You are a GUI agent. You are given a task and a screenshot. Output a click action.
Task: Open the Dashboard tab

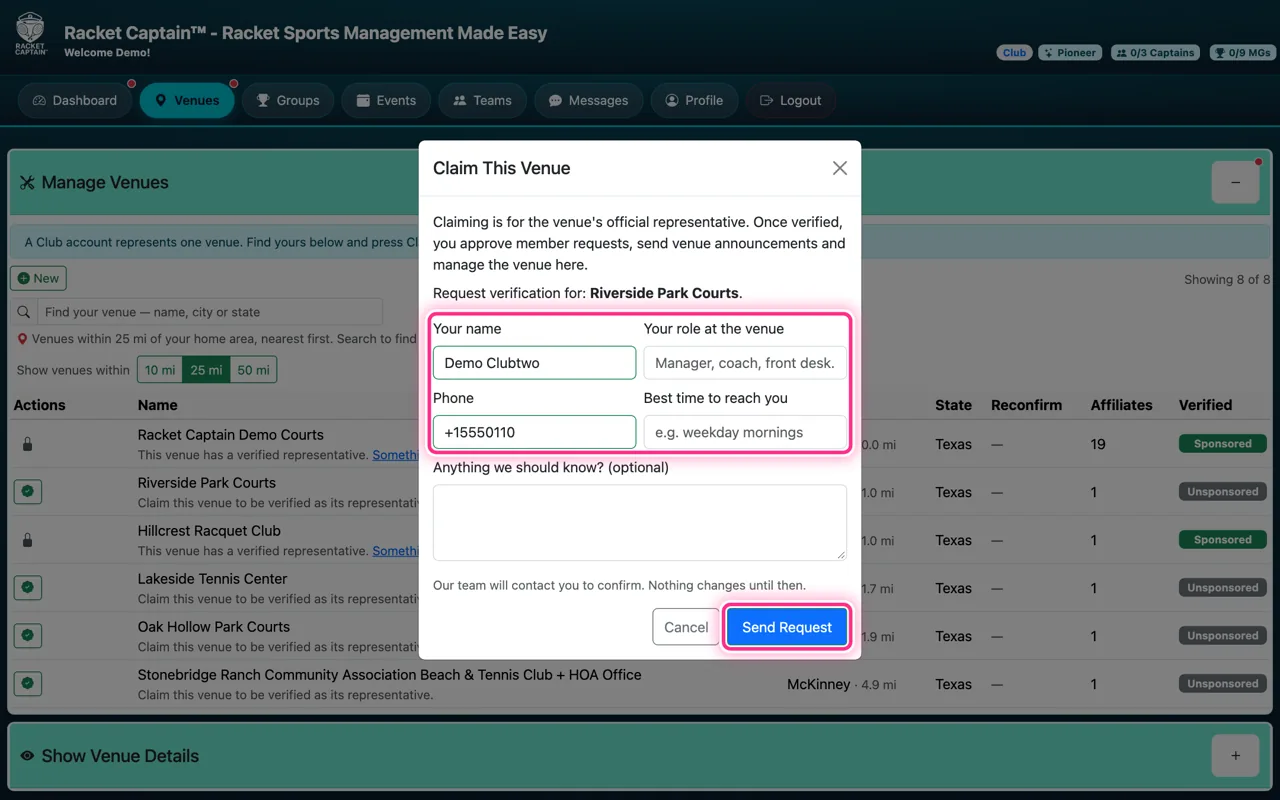click(75, 100)
